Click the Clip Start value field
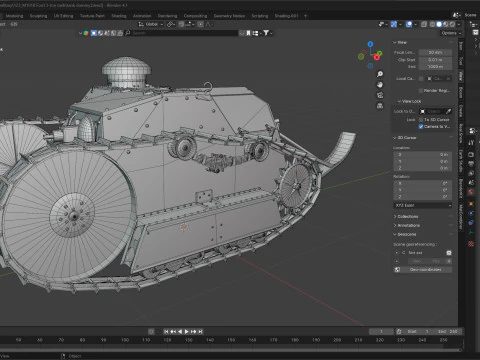This screenshot has height=360, width=480. (435, 60)
